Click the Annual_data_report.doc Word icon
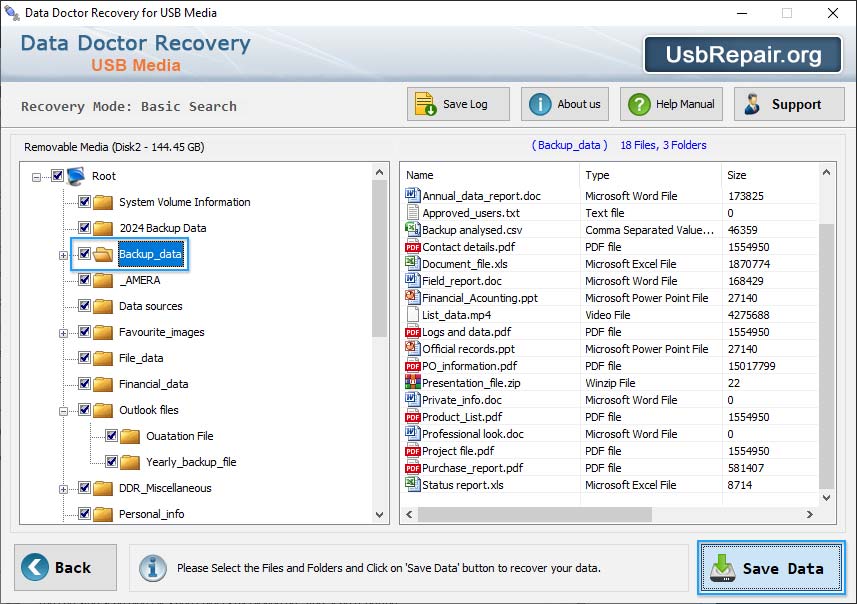The image size is (857, 604). point(412,195)
